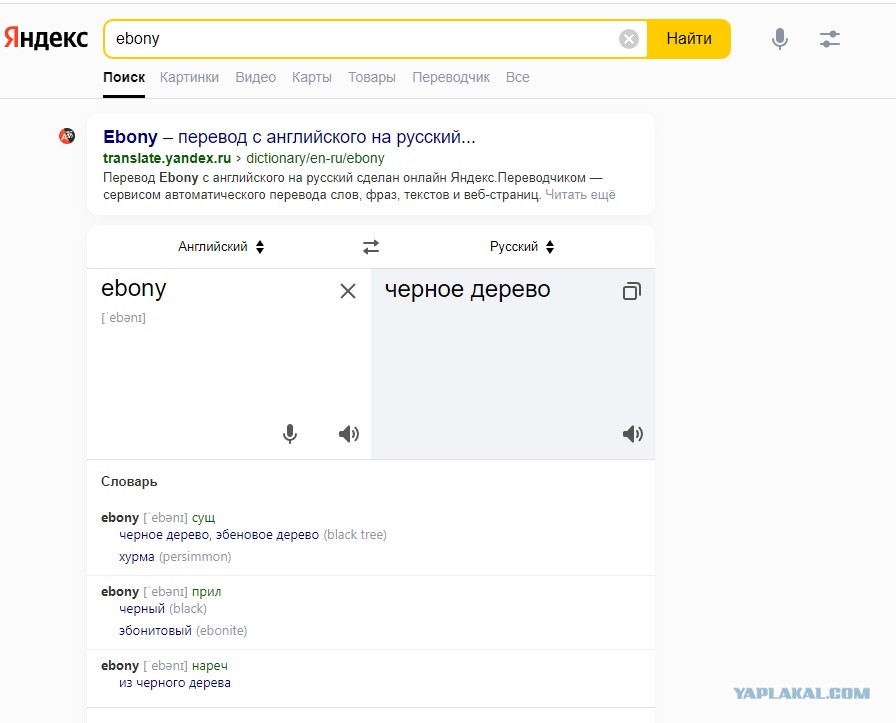Screen dimensions: 896x723
Task: Open dictionary entry хурма
Action: [x=137, y=557]
